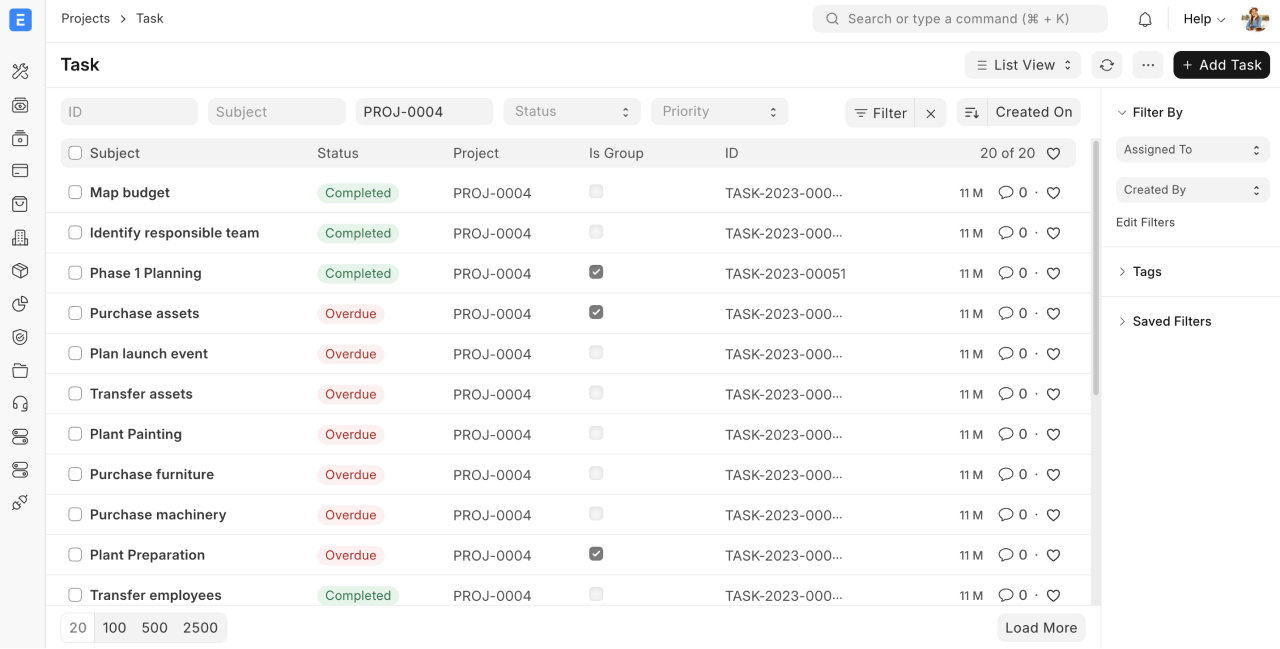Toggle the select-all checkbox in header
Image resolution: width=1280 pixels, height=649 pixels.
point(75,153)
